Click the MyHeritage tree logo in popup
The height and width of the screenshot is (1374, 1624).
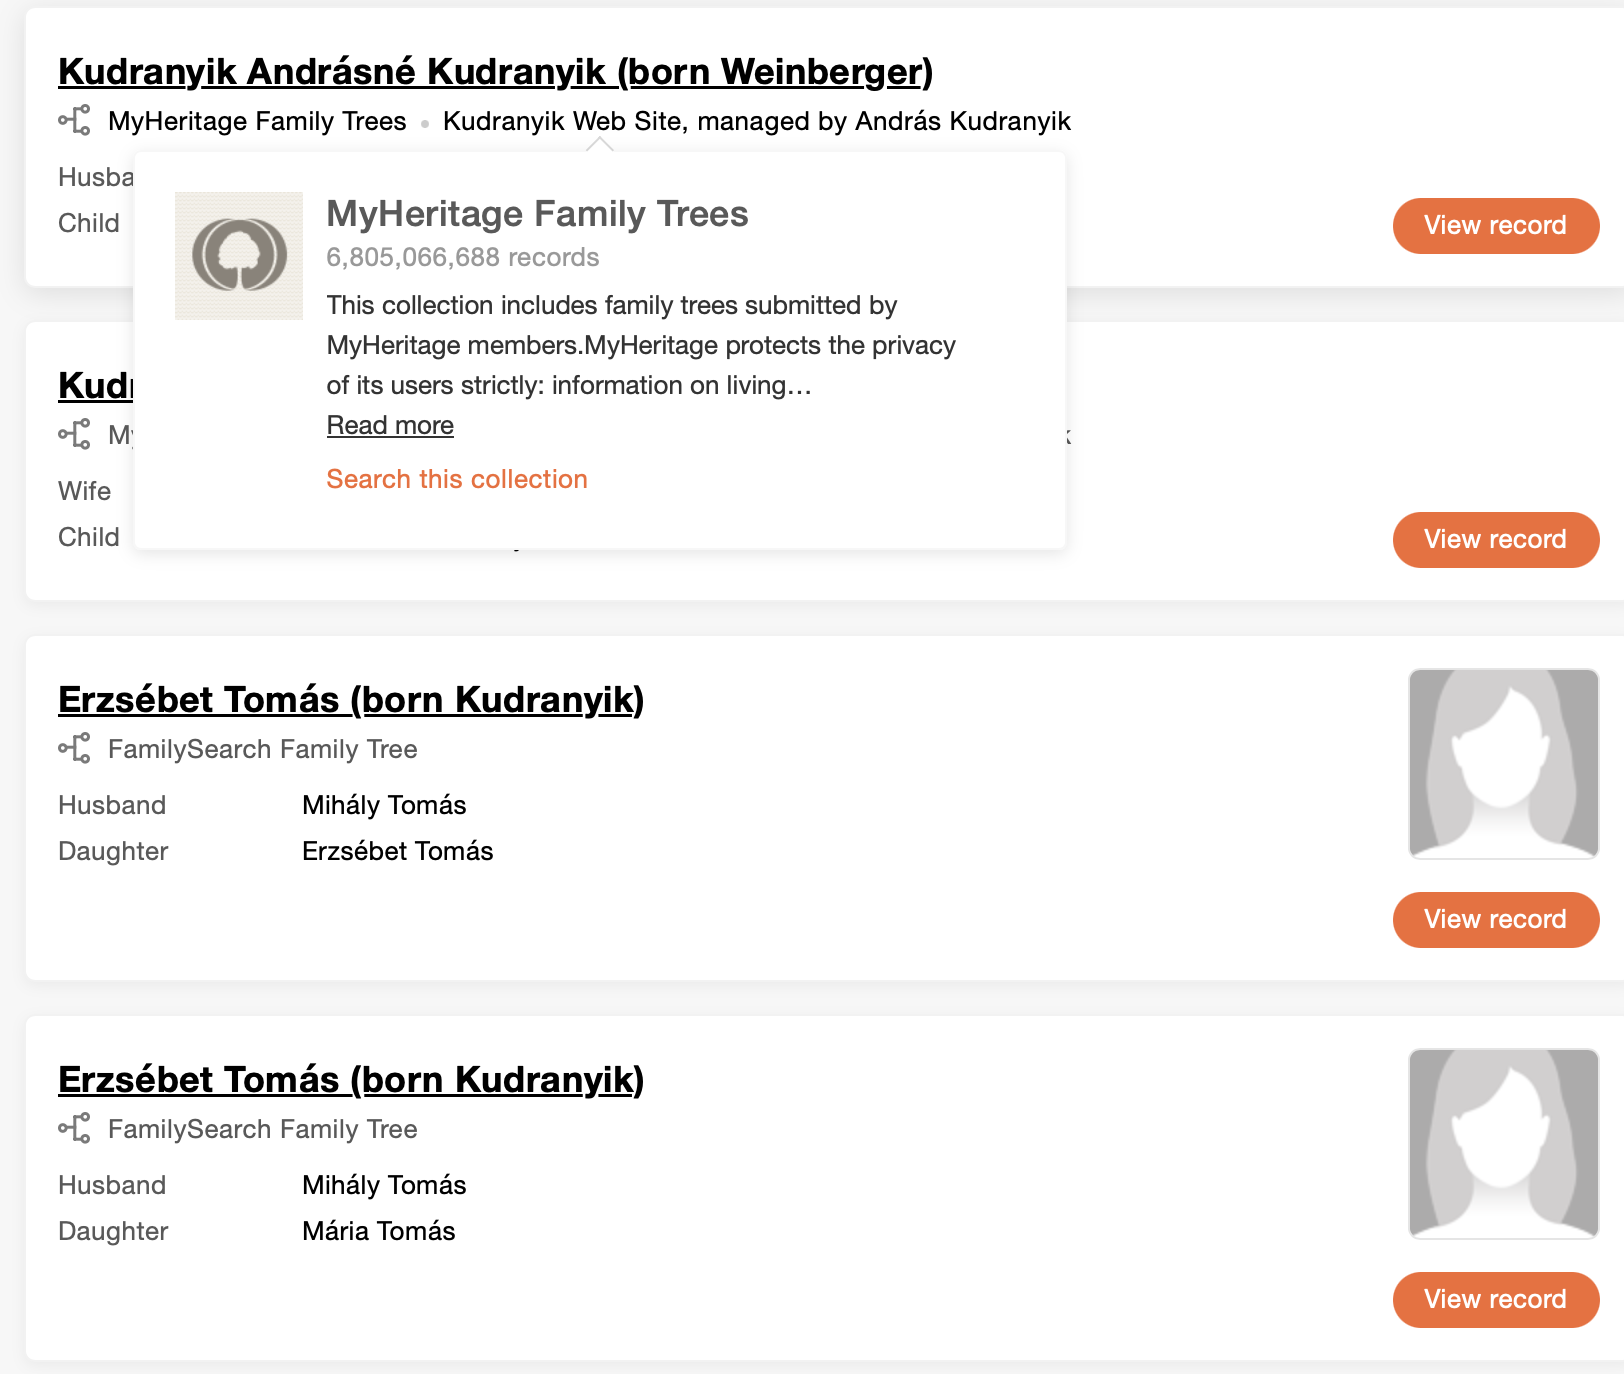point(239,256)
